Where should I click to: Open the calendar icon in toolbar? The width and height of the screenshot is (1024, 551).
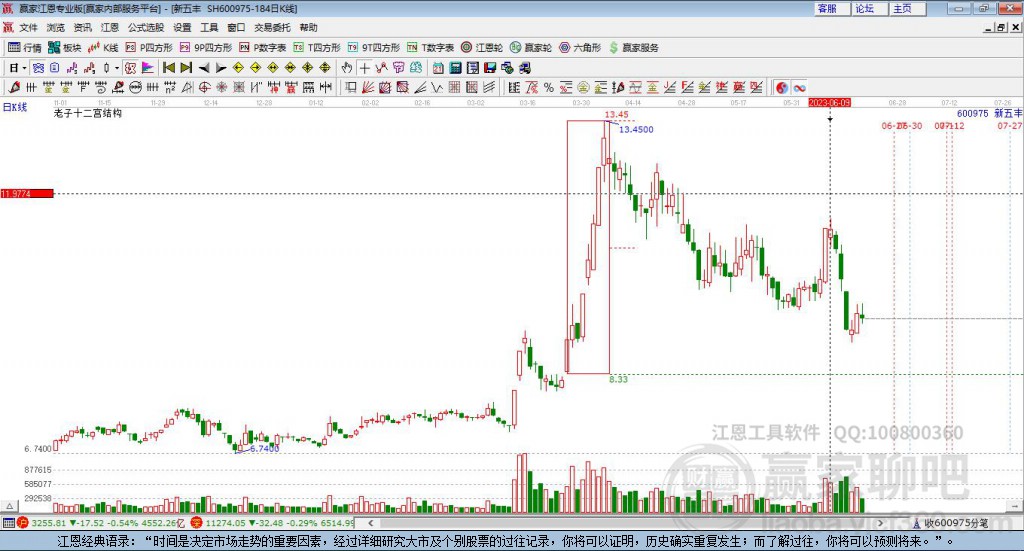[438, 68]
